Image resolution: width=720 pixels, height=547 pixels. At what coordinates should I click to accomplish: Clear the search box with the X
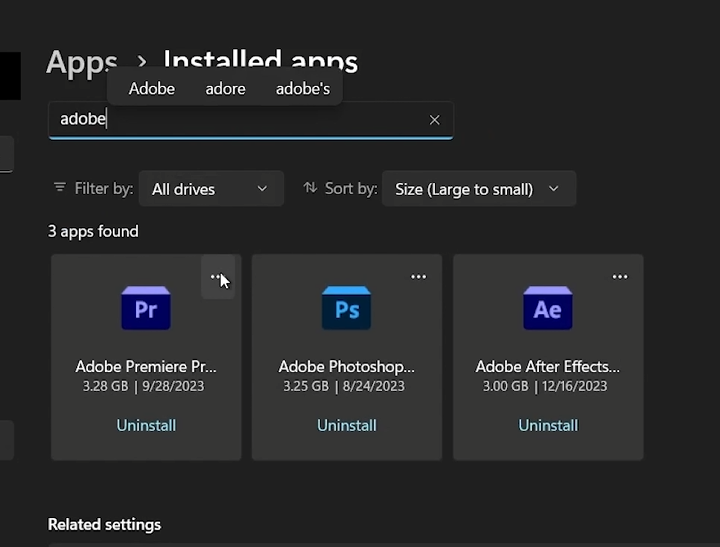click(434, 120)
